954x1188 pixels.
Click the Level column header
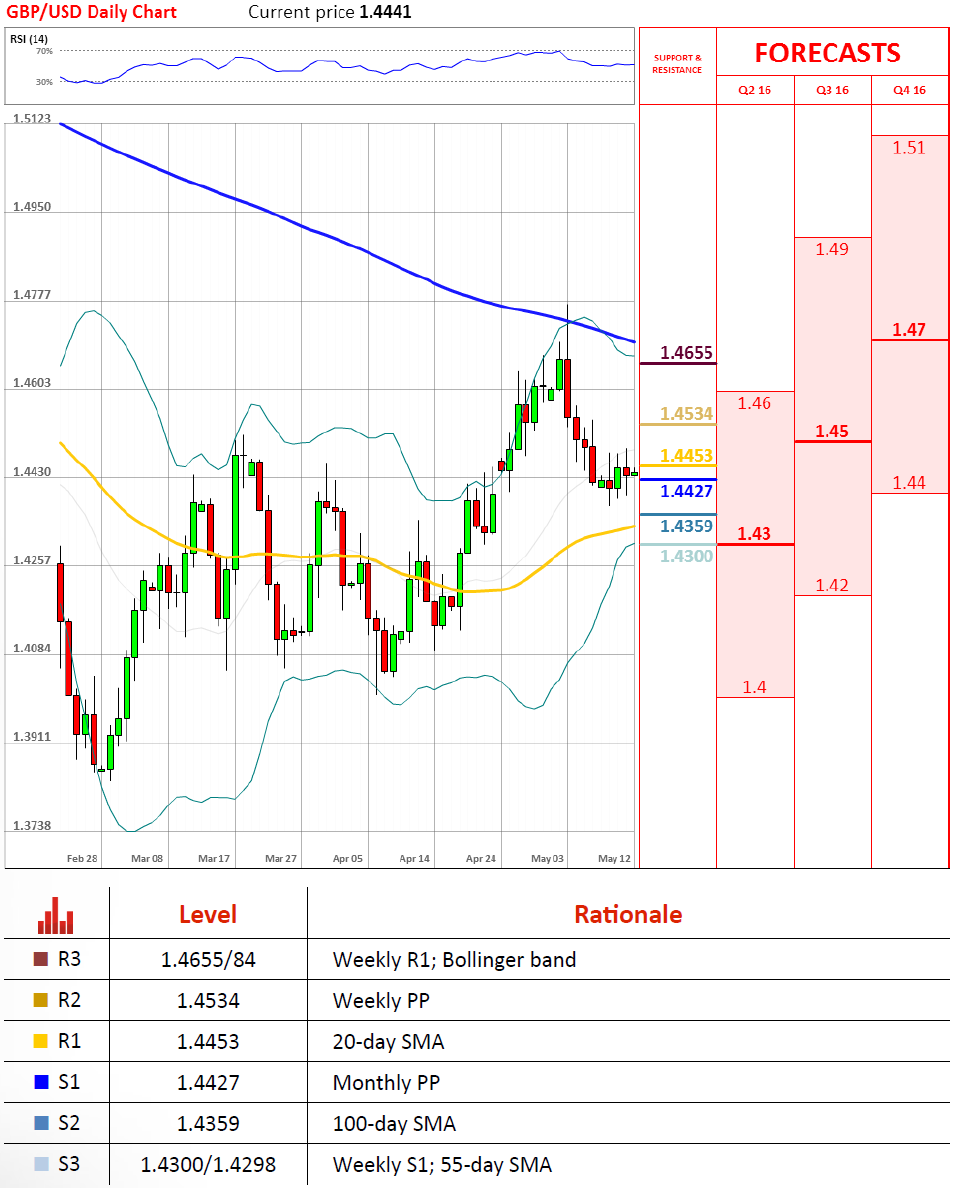pos(208,914)
